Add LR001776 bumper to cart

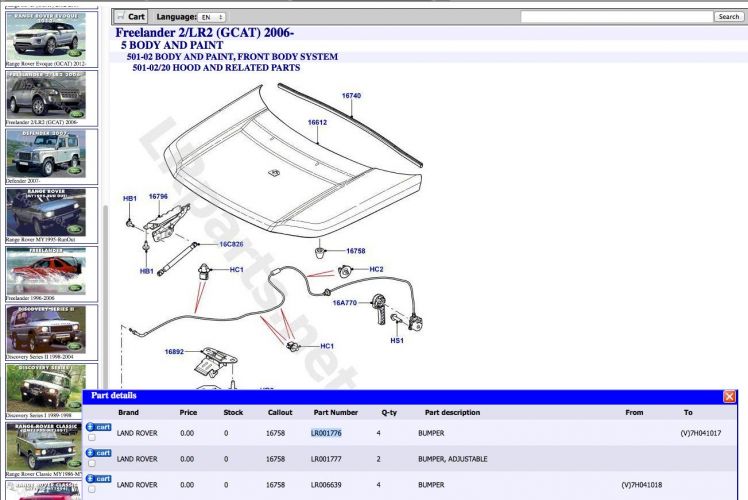coord(99,427)
